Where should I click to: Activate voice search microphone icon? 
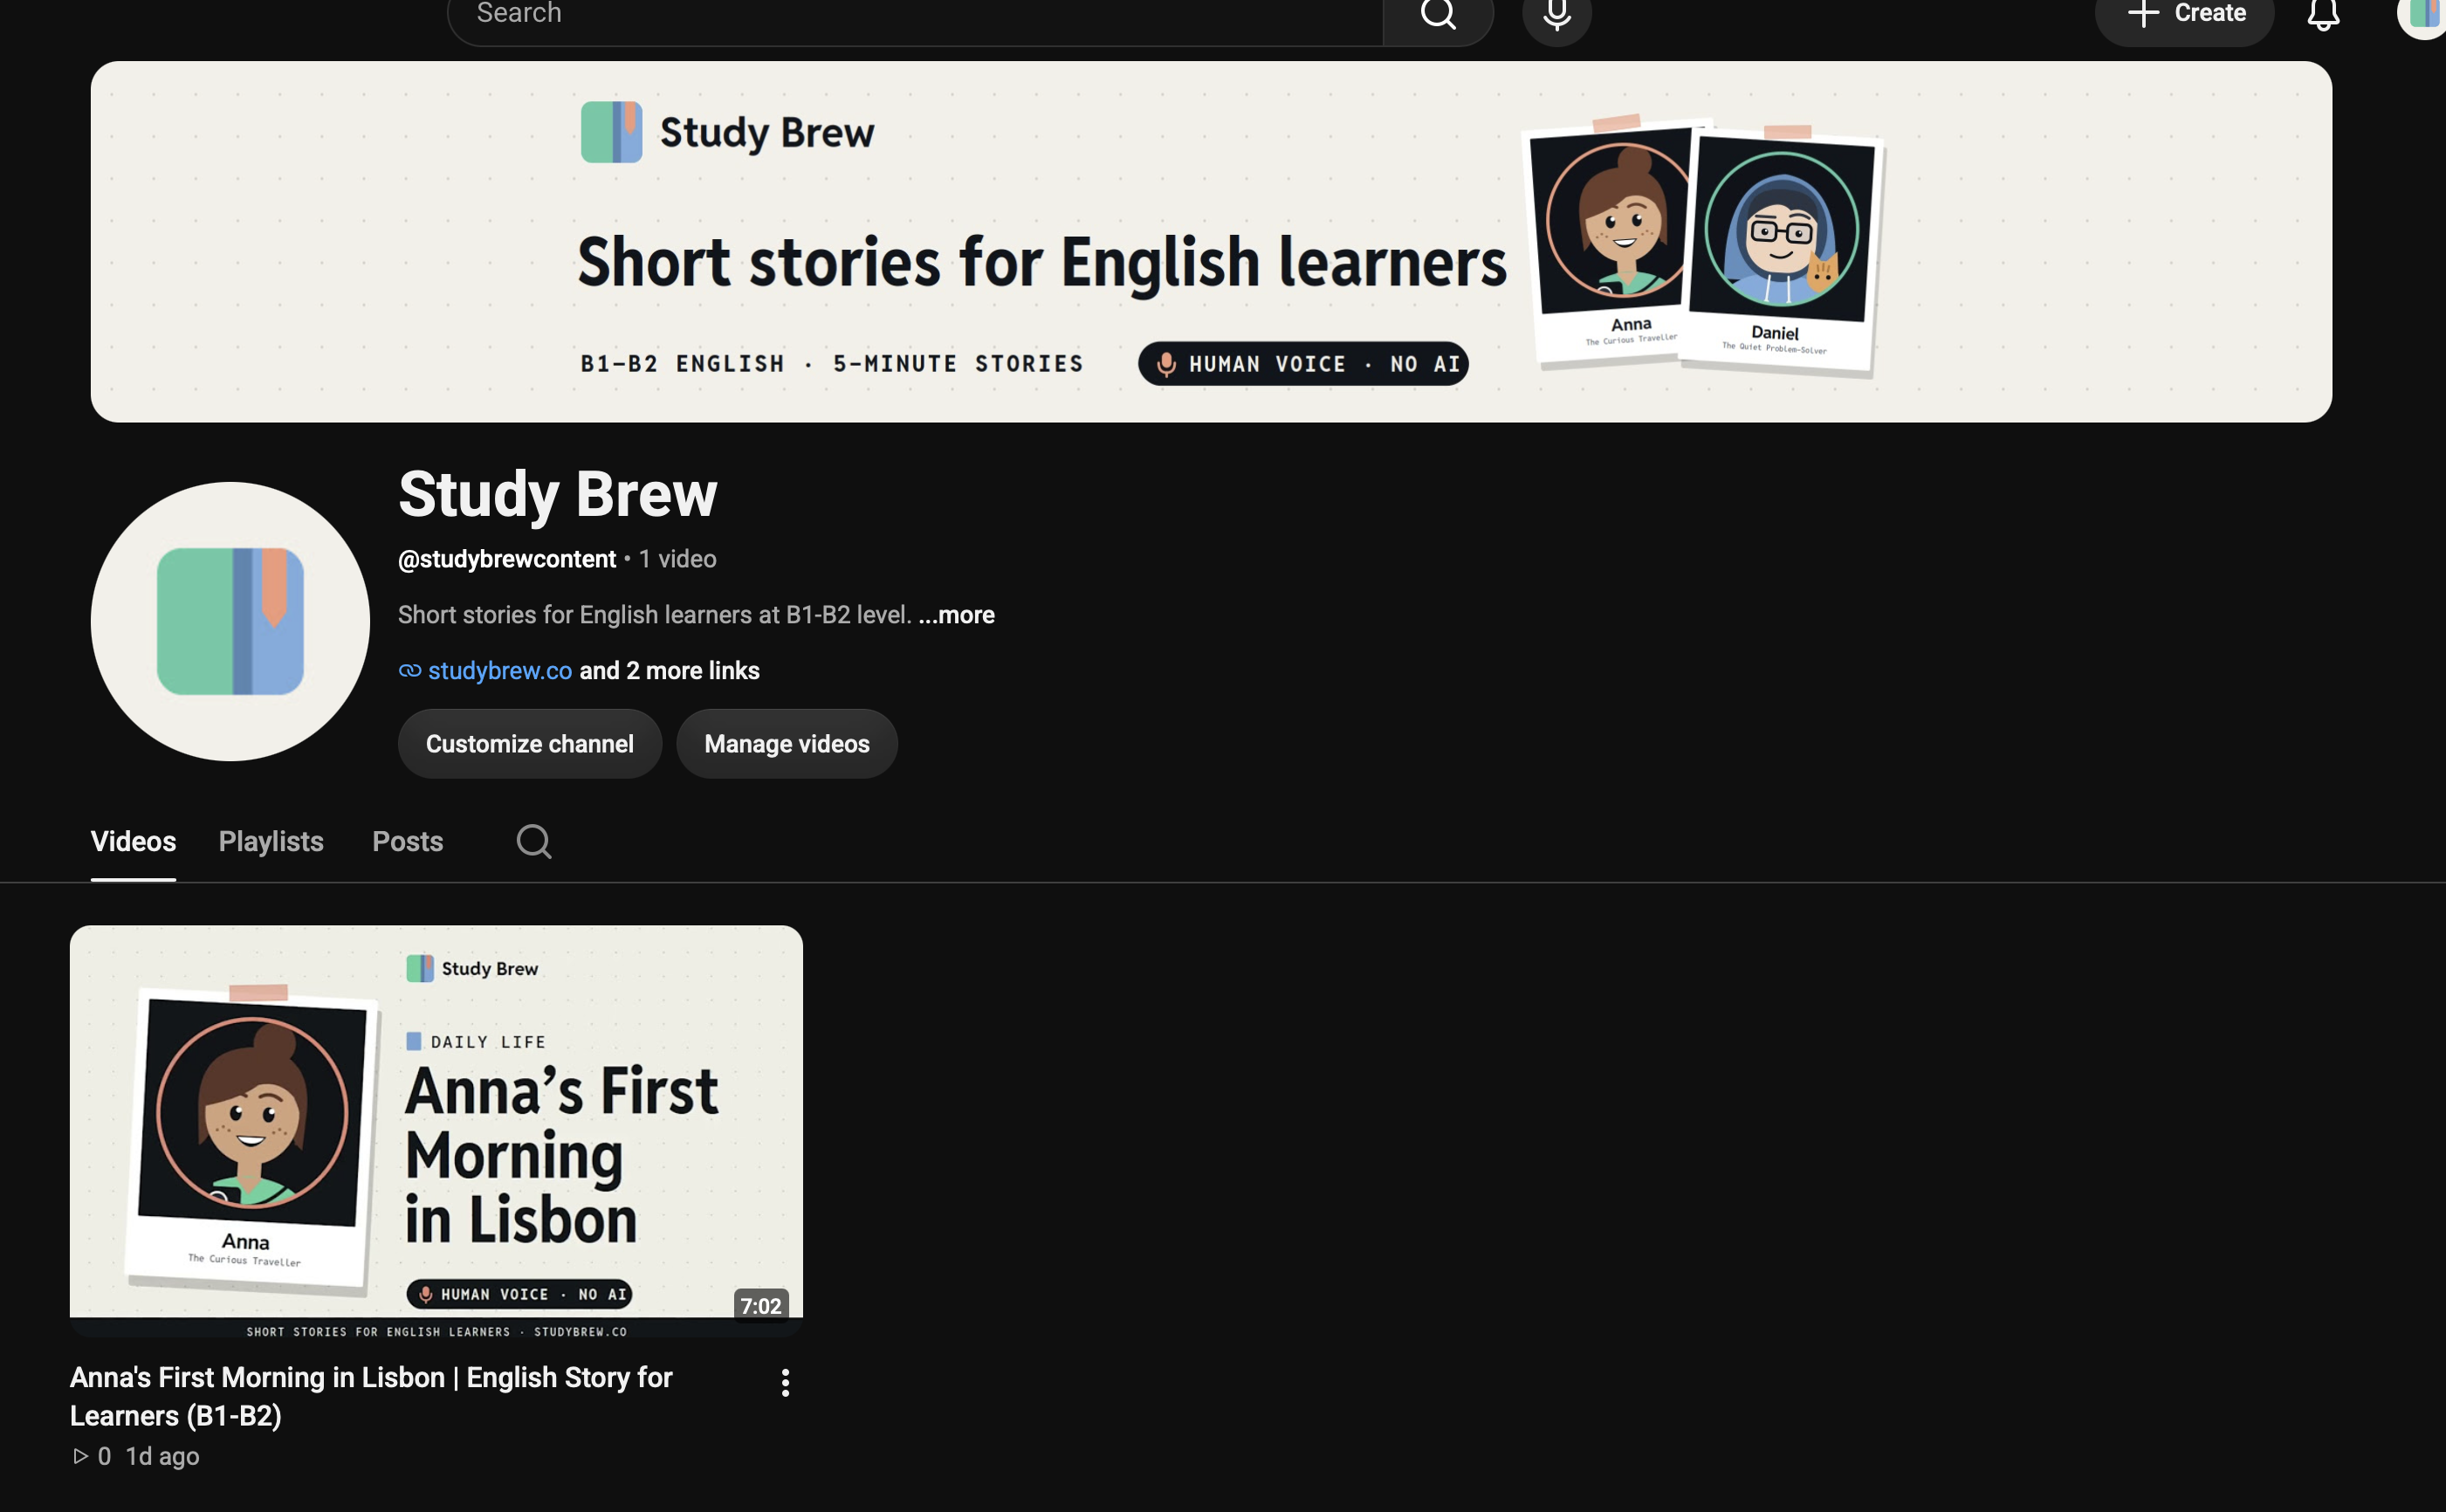tap(1557, 16)
